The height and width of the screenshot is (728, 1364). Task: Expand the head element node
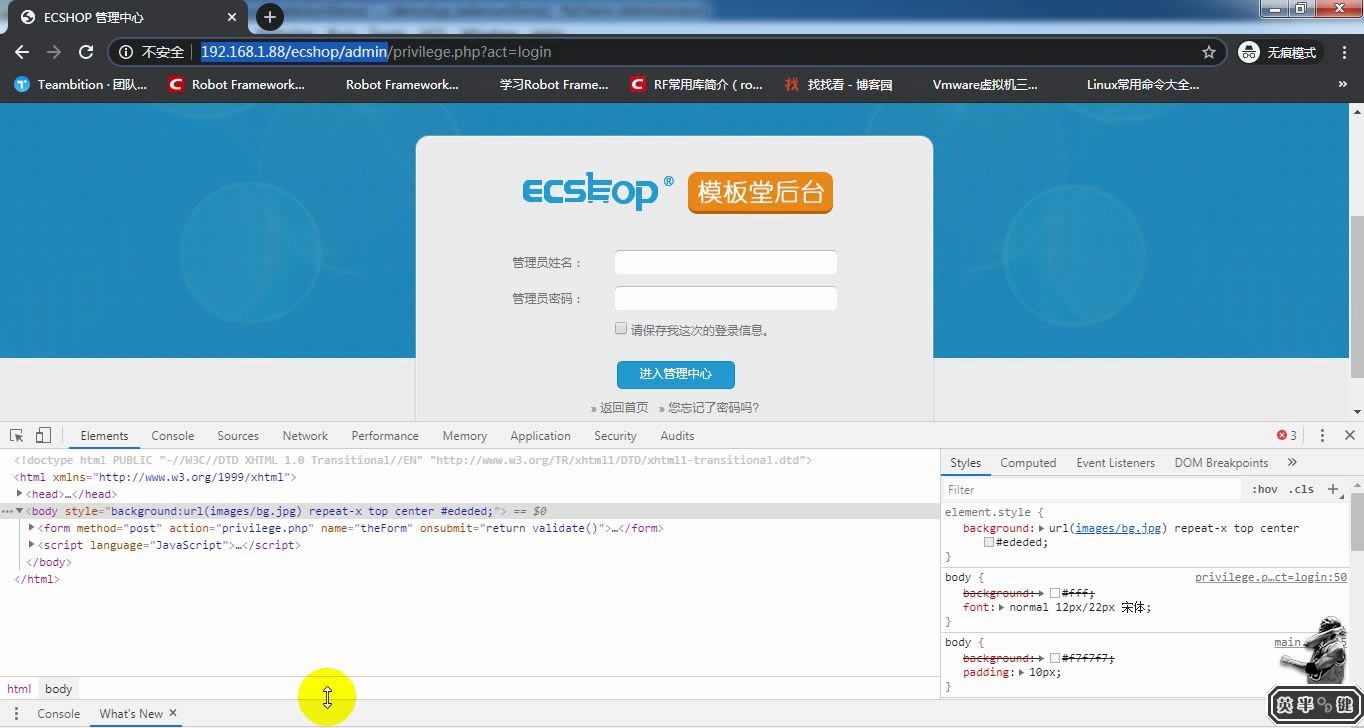point(20,494)
